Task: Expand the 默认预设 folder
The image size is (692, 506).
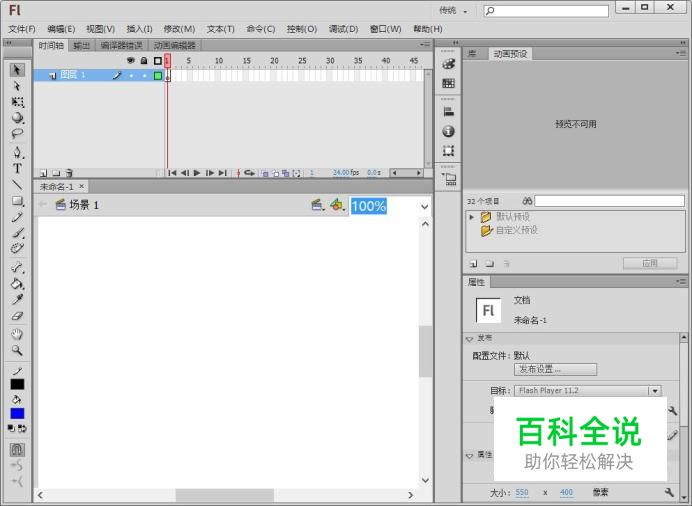Action: click(x=471, y=217)
